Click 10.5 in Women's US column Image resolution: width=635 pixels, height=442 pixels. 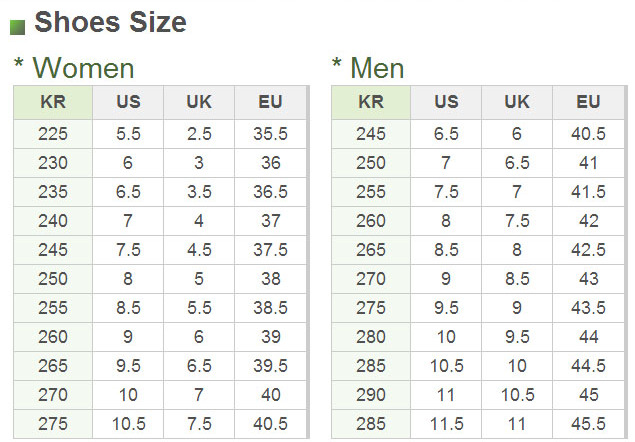pyautogui.click(x=128, y=423)
